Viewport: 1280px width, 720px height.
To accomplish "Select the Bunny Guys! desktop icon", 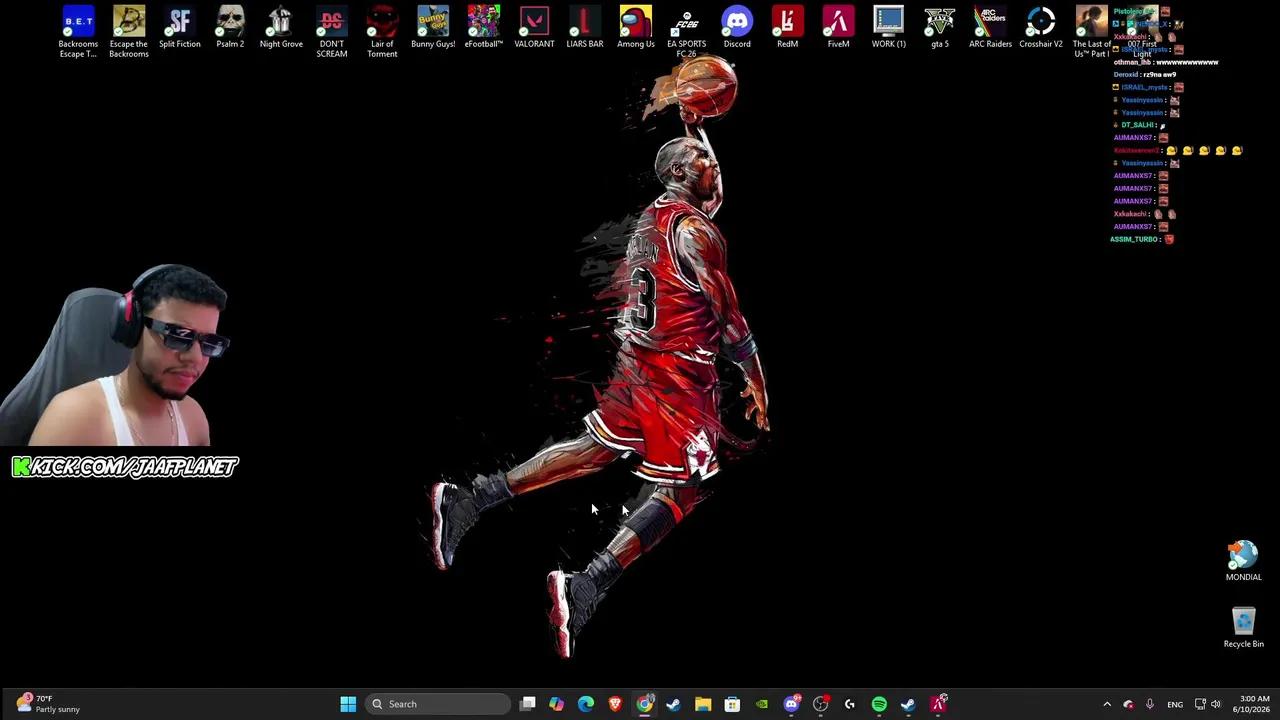I will click(433, 27).
